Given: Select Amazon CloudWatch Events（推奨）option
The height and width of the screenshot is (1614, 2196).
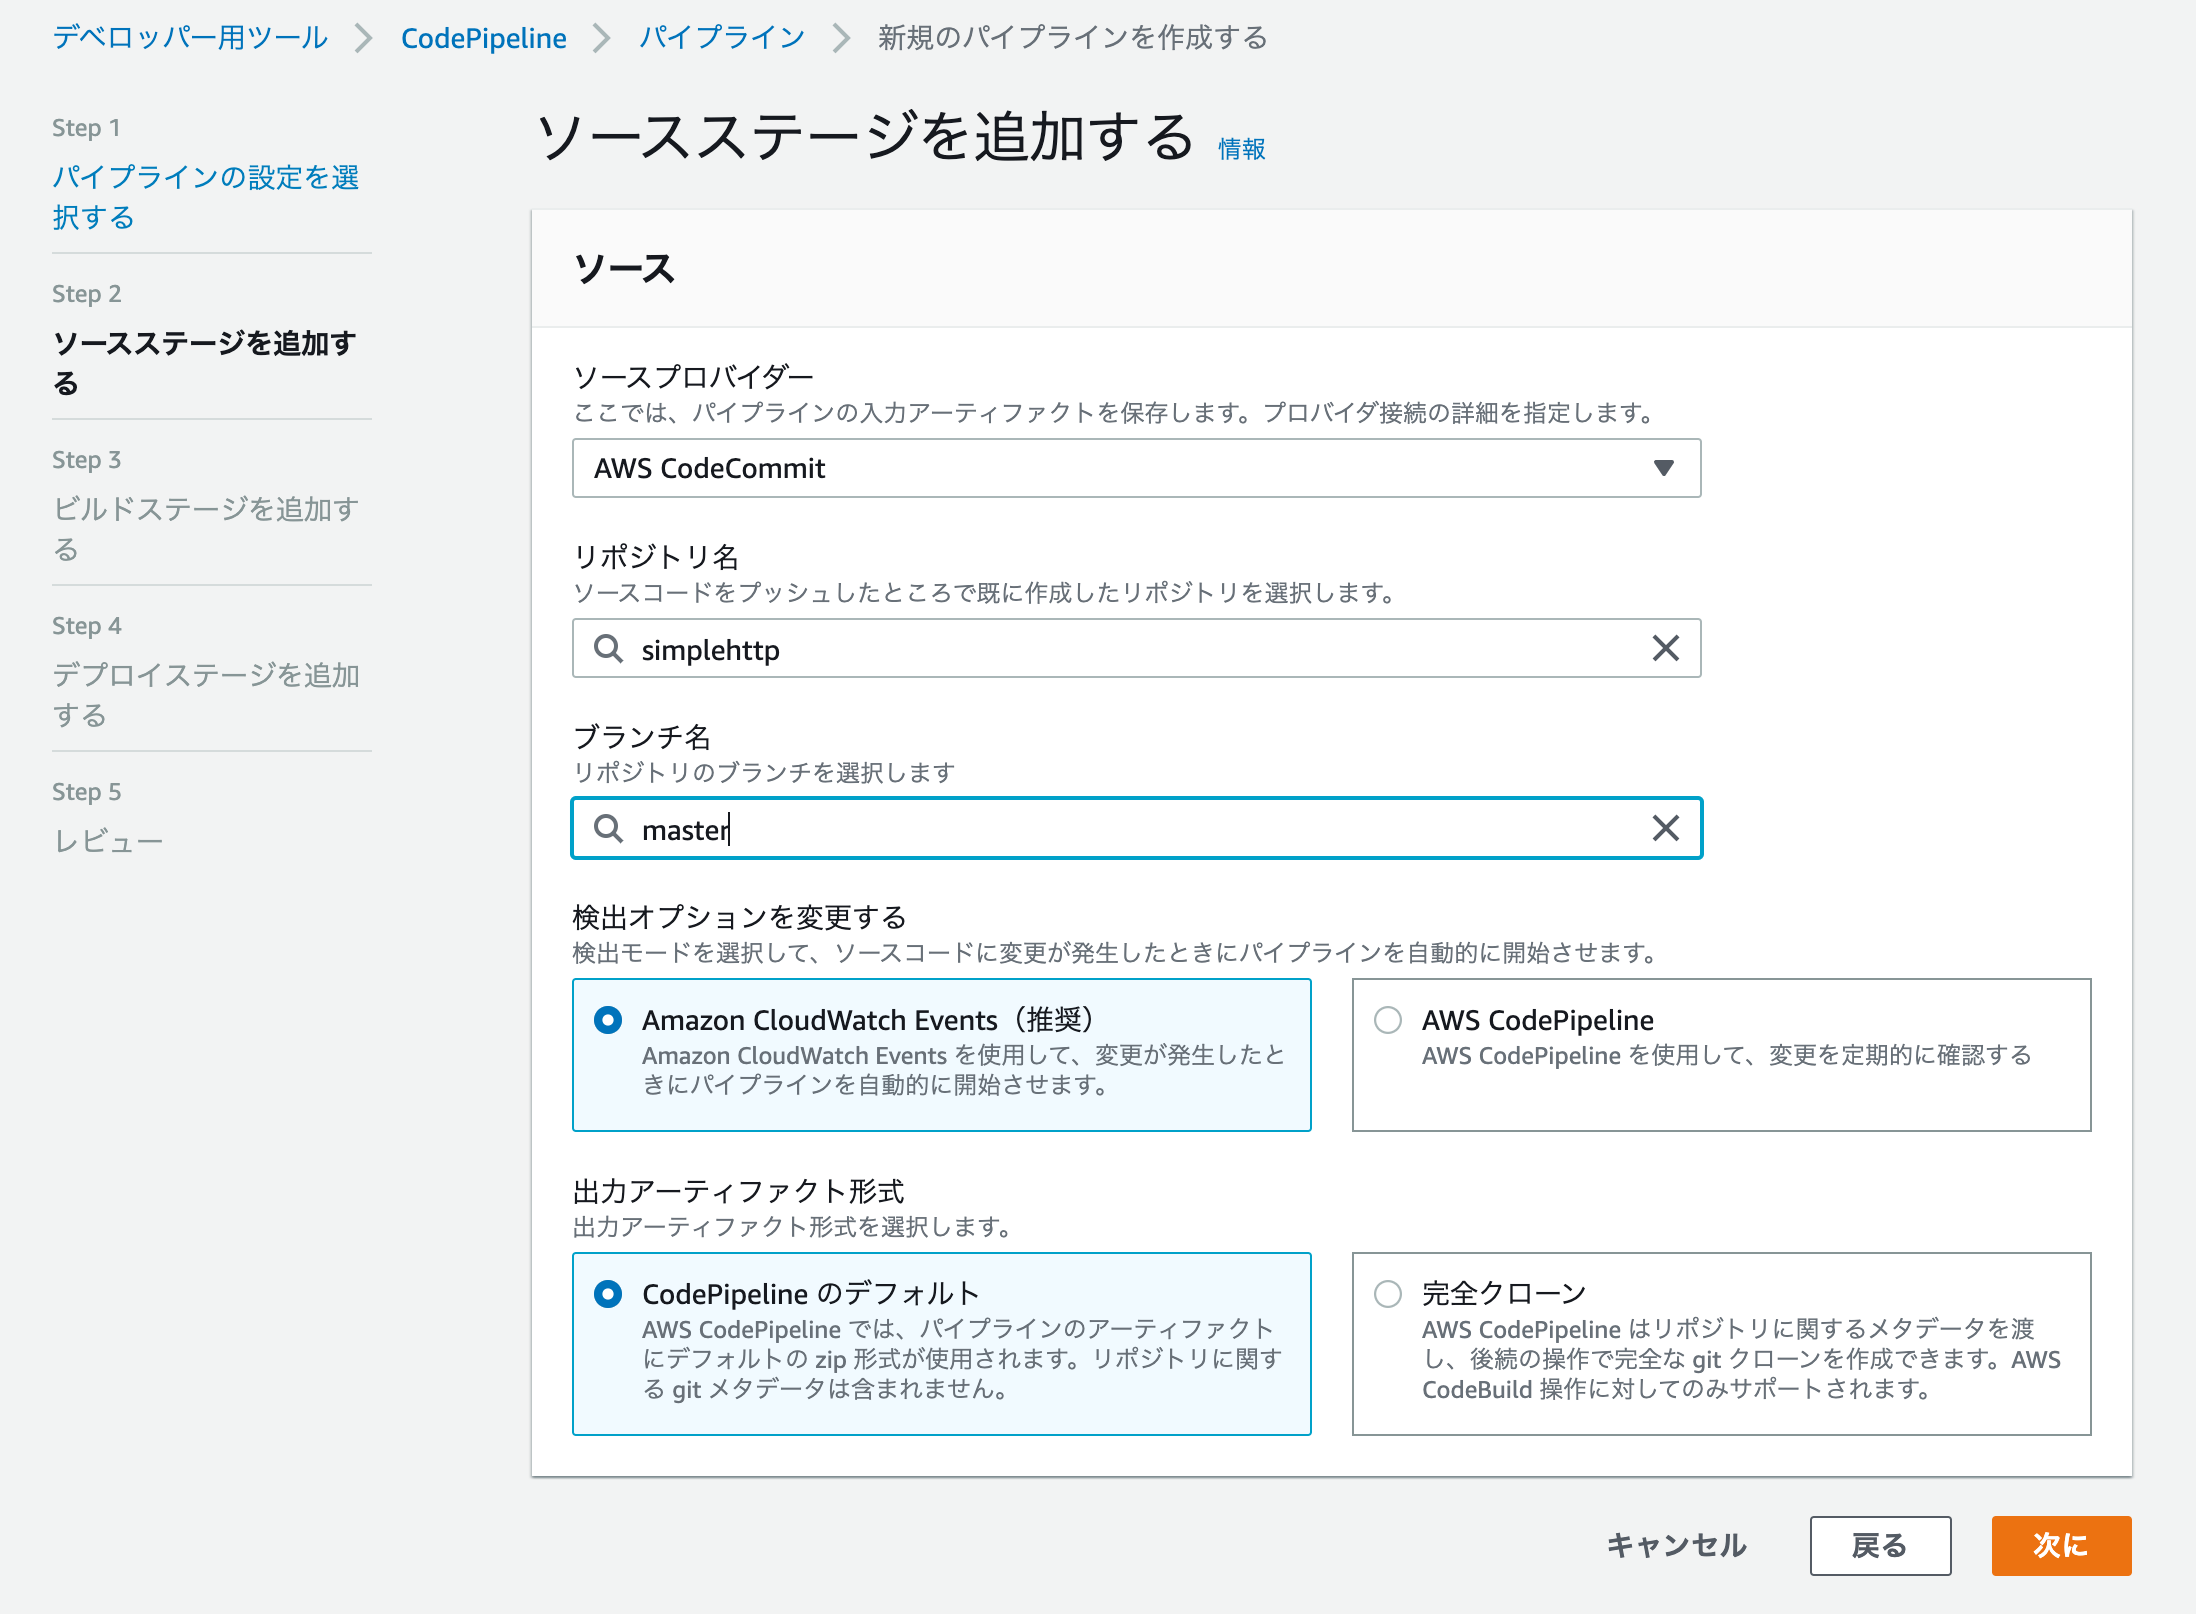Looking at the screenshot, I should [607, 1020].
